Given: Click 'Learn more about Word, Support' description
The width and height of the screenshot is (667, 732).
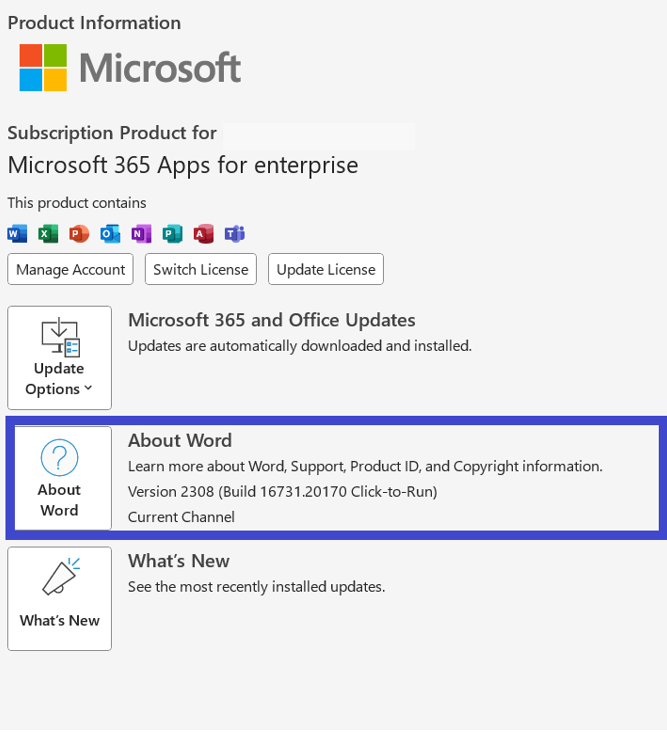Looking at the screenshot, I should (x=365, y=466).
